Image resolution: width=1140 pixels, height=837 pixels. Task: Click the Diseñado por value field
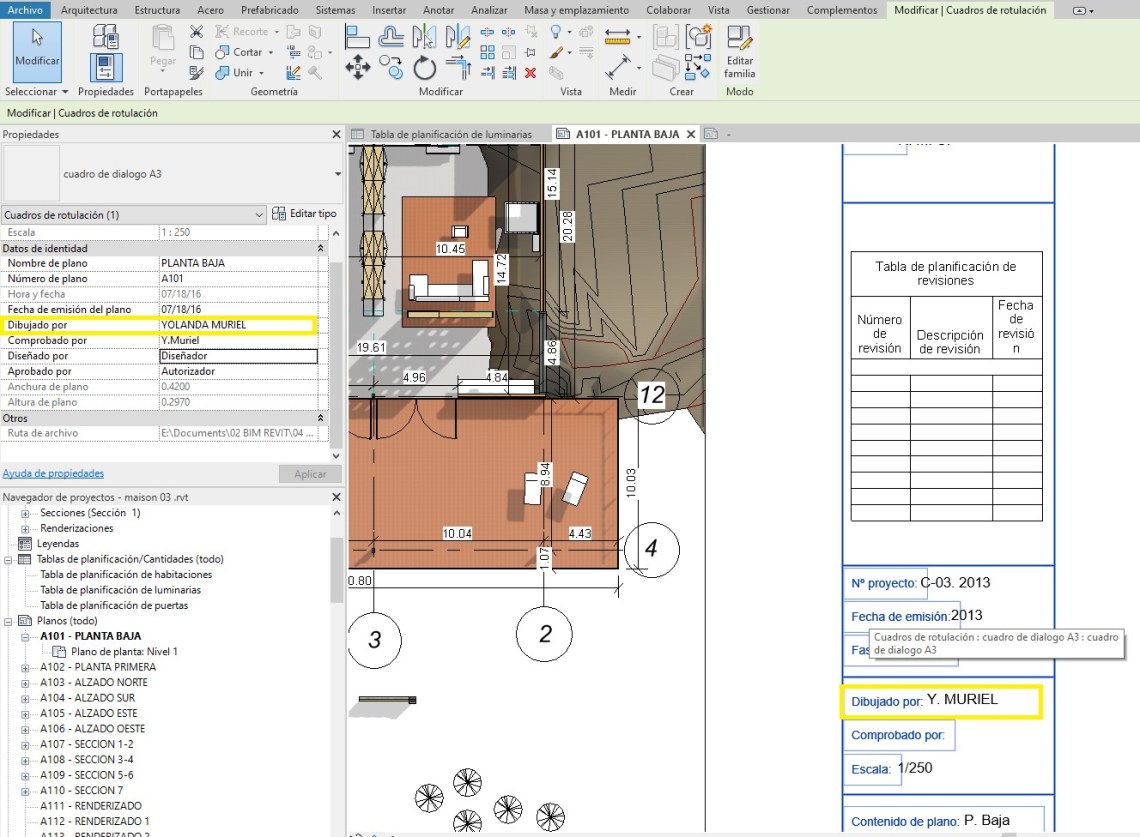pos(238,356)
